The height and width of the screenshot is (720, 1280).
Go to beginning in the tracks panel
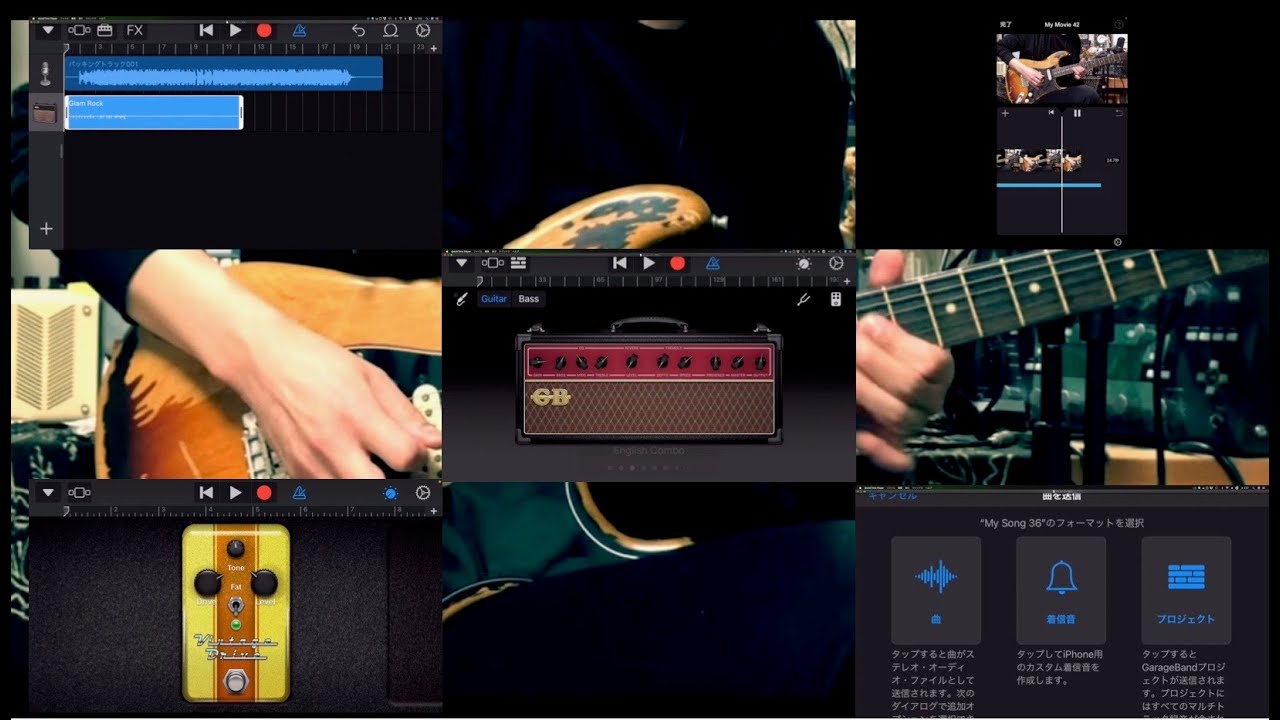coord(206,30)
